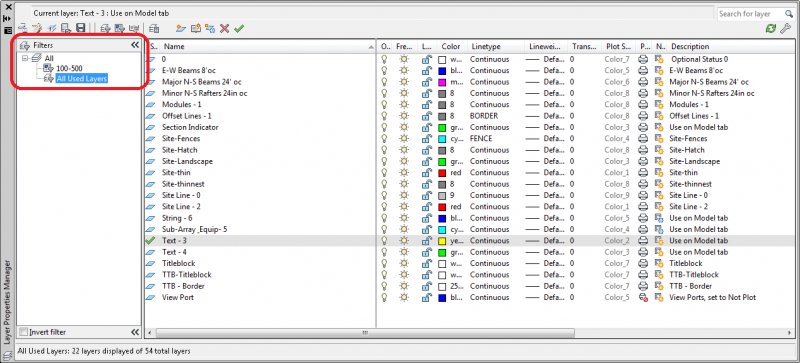Image resolution: width=800 pixels, height=363 pixels.
Task: Toggle plot printer for Site-thin layer
Action: (643, 173)
